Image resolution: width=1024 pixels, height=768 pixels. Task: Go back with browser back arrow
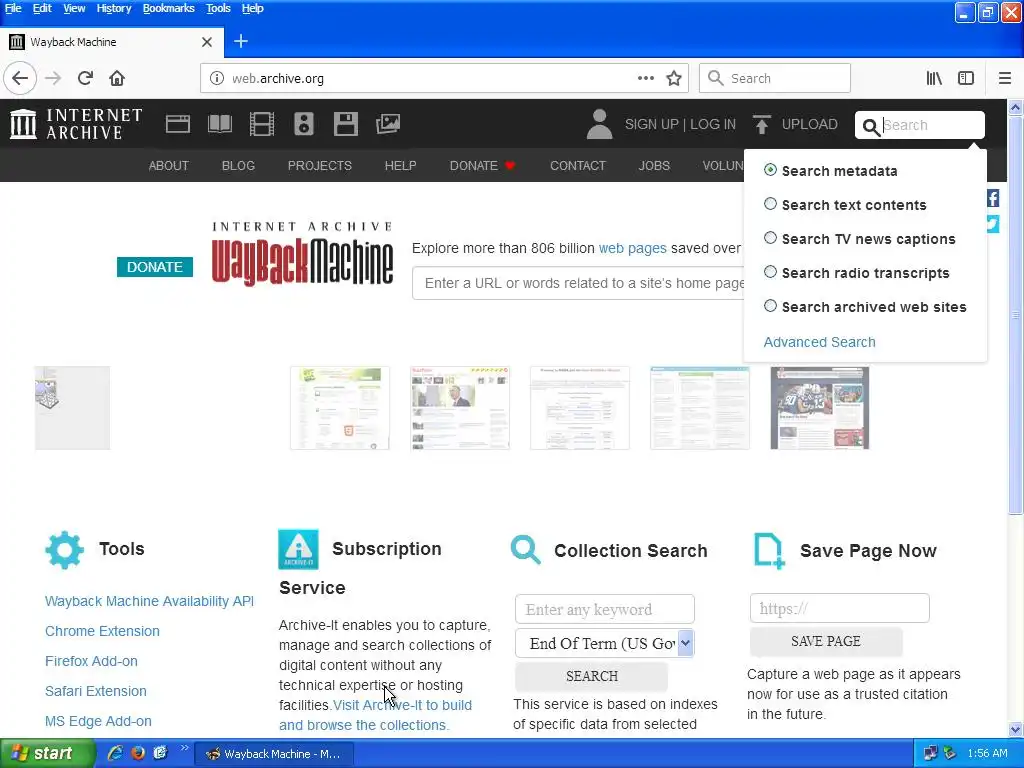pos(20,78)
